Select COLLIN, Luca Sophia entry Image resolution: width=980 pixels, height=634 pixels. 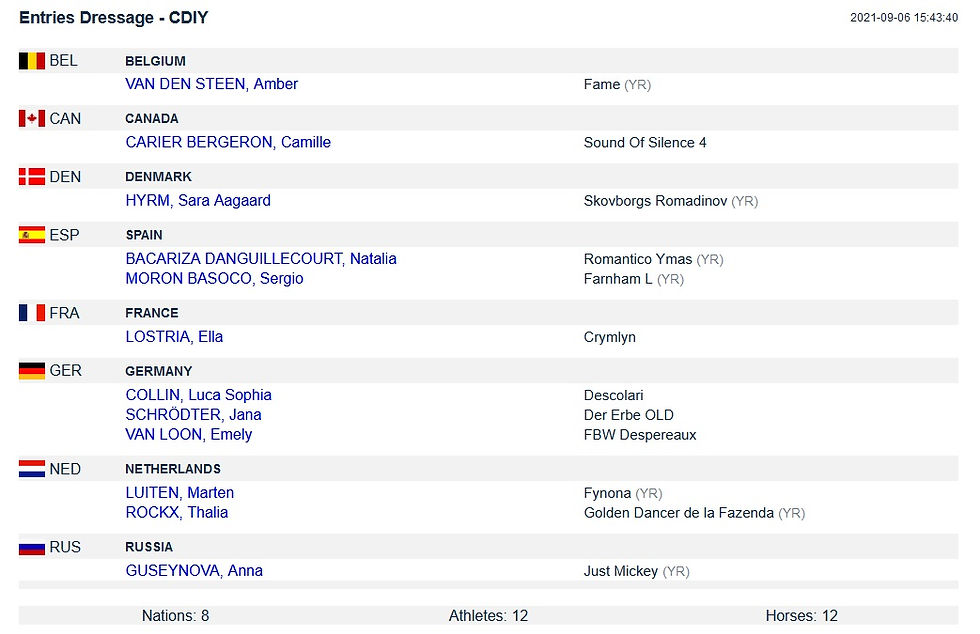pos(198,395)
